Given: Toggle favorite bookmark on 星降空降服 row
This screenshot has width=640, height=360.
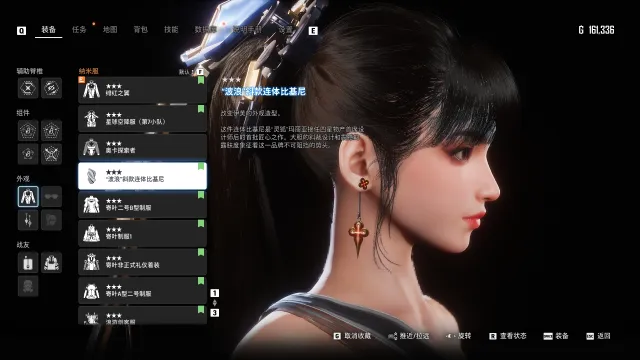Looking at the screenshot, I should 201,109.
